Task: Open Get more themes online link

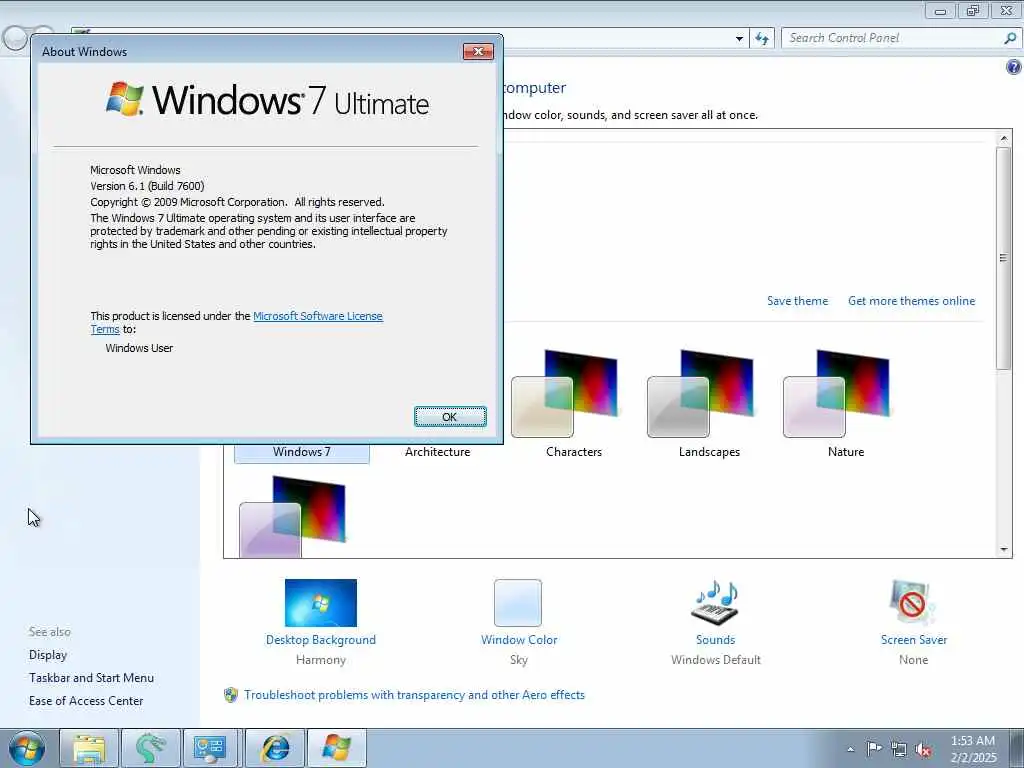Action: pyautogui.click(x=912, y=301)
